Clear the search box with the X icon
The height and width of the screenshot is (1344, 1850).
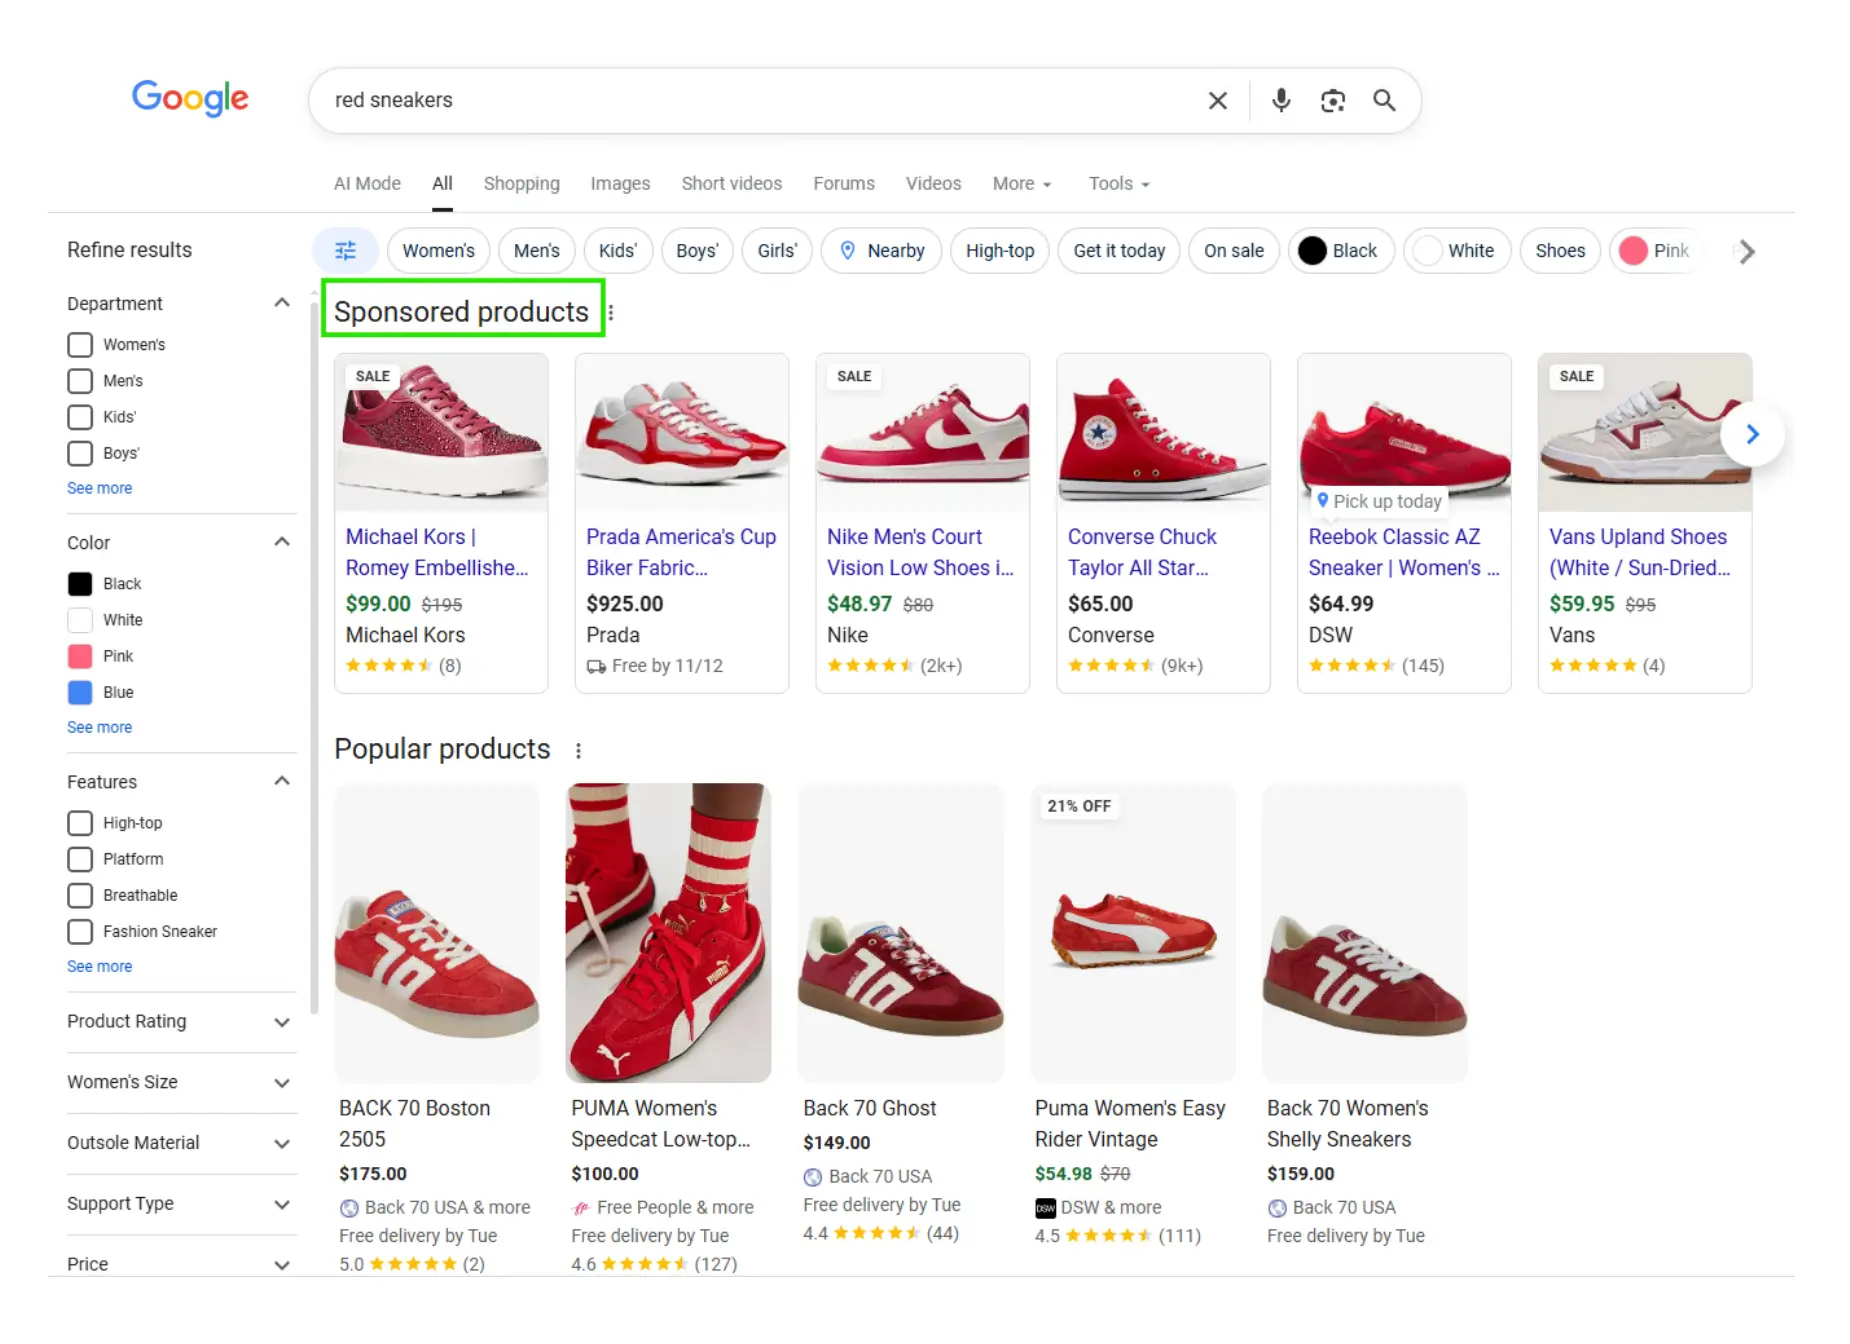(1217, 100)
